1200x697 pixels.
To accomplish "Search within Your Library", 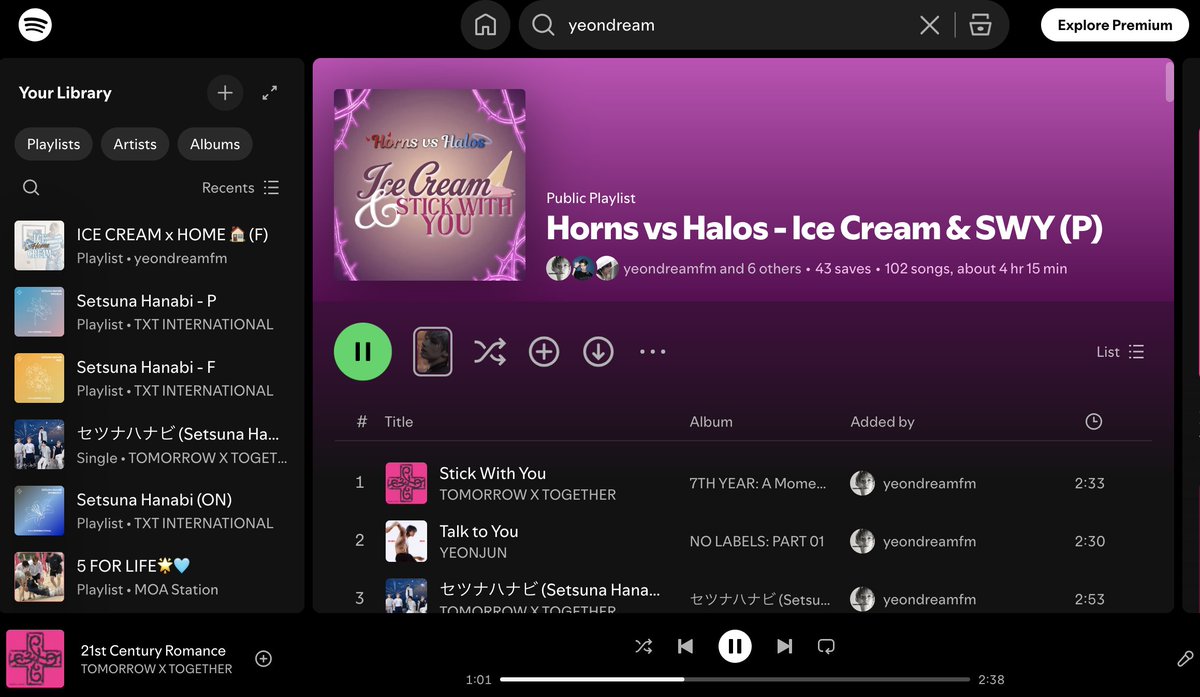I will [x=31, y=188].
